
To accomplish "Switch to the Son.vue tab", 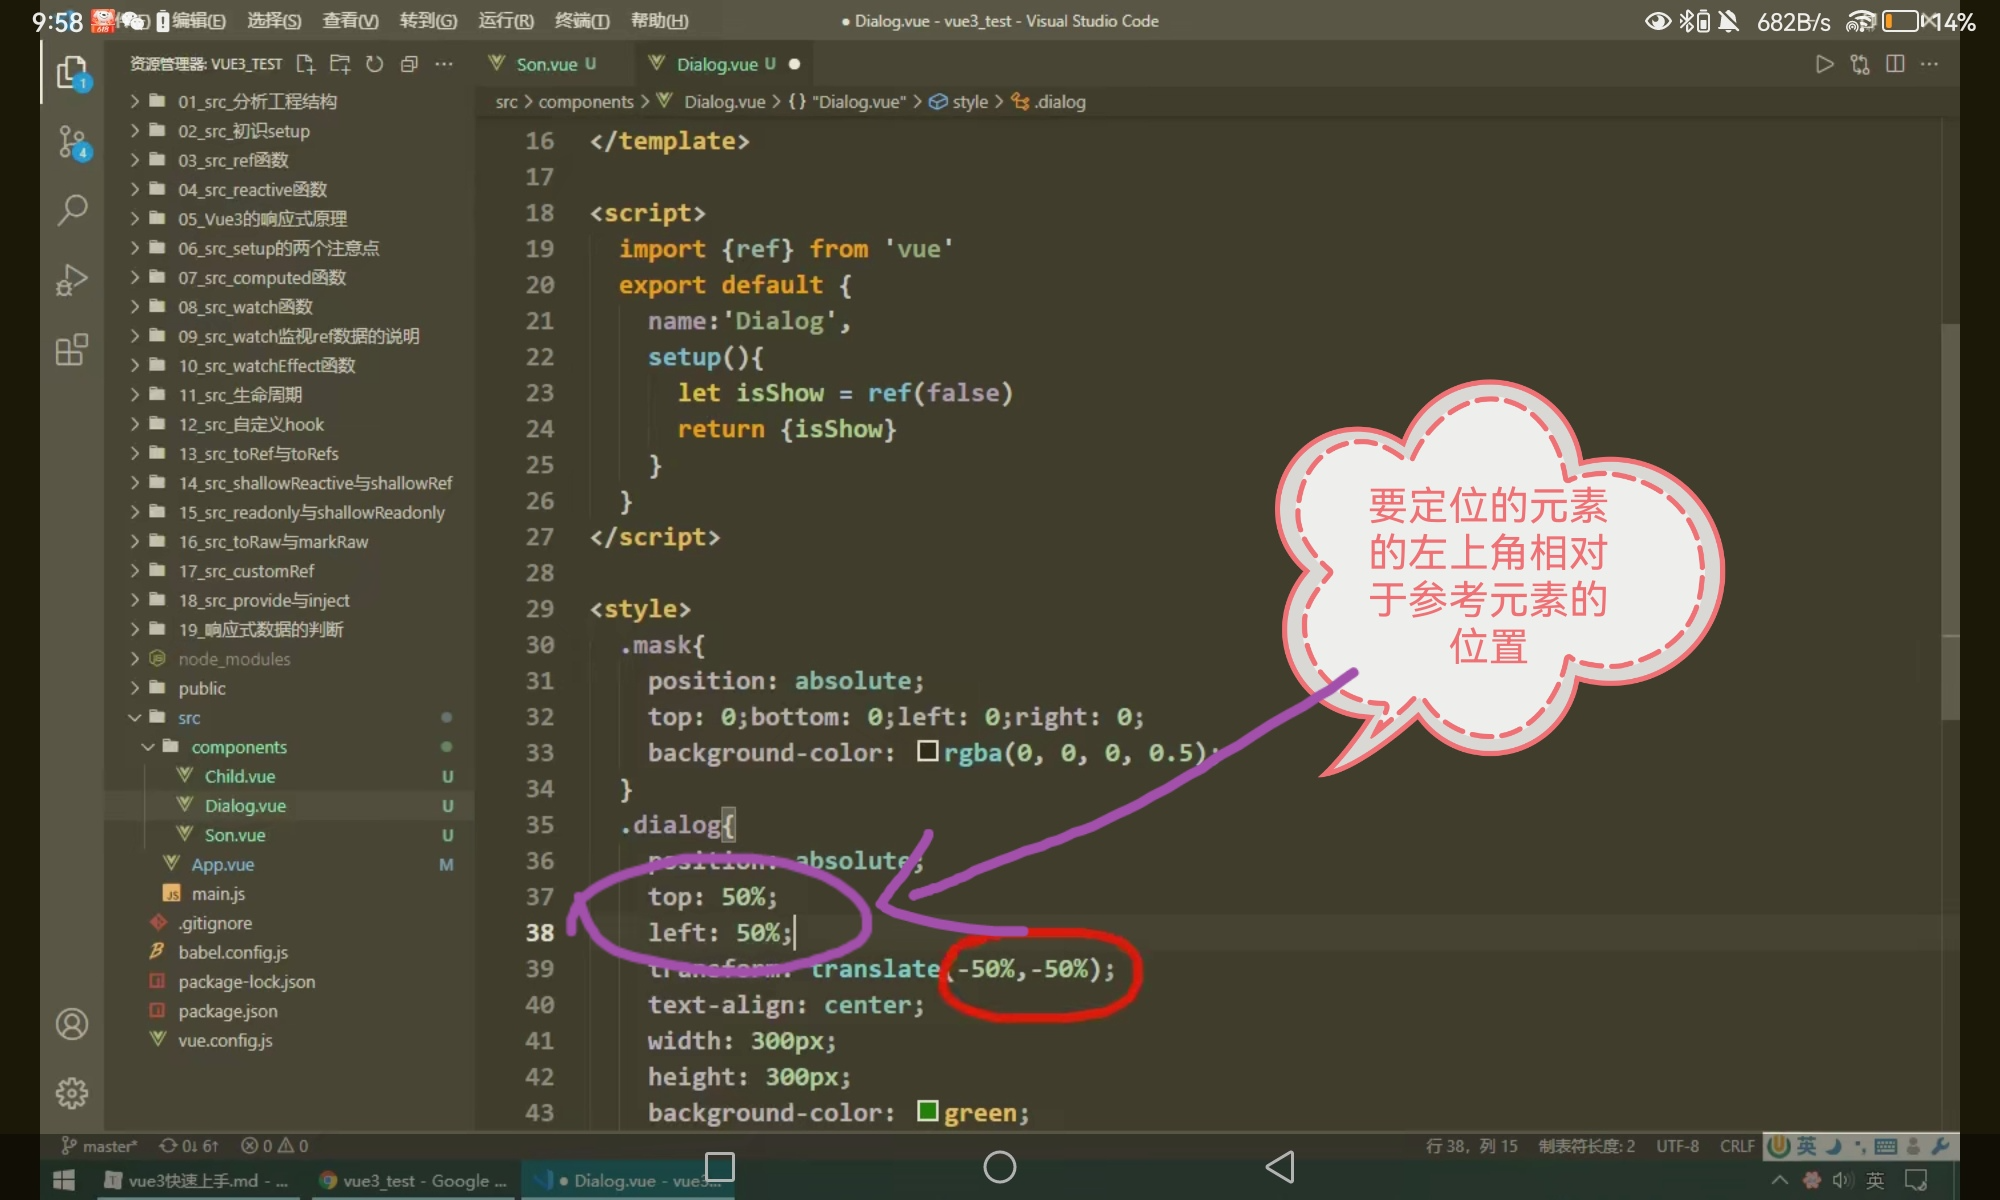I will click(546, 64).
